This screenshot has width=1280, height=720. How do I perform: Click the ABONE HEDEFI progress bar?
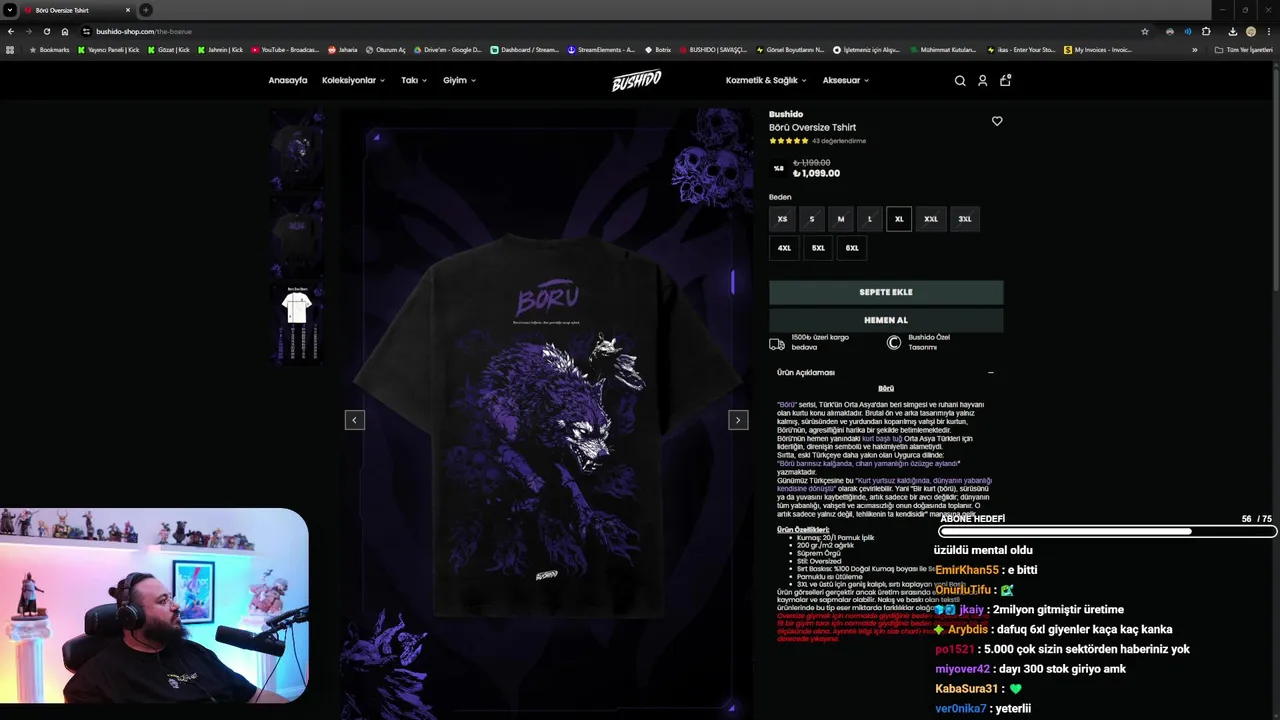1106,532
